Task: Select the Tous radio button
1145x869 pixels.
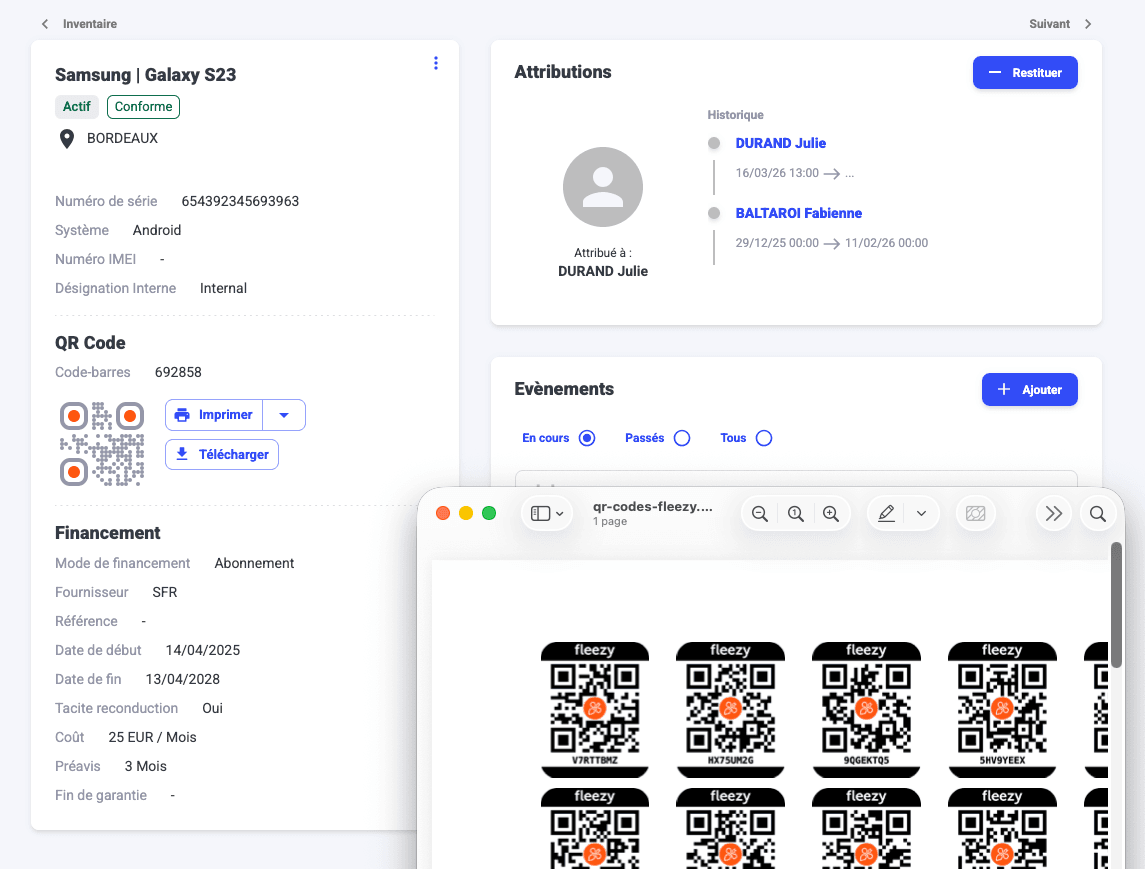Action: point(764,438)
